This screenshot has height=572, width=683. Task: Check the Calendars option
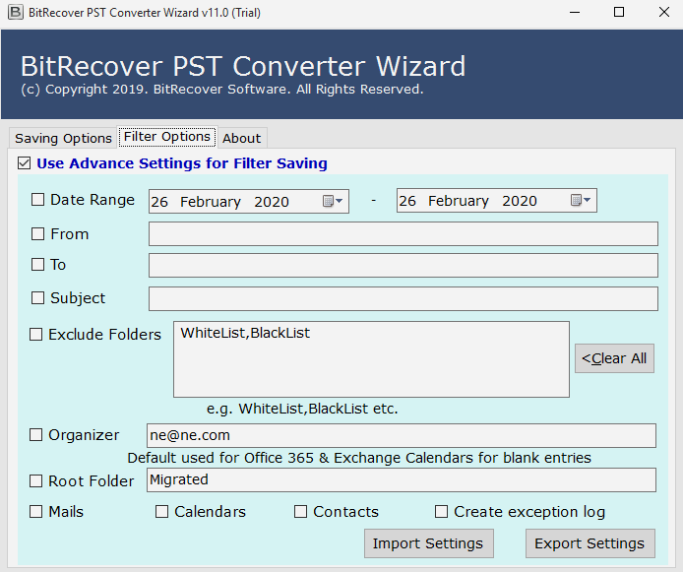tap(162, 512)
